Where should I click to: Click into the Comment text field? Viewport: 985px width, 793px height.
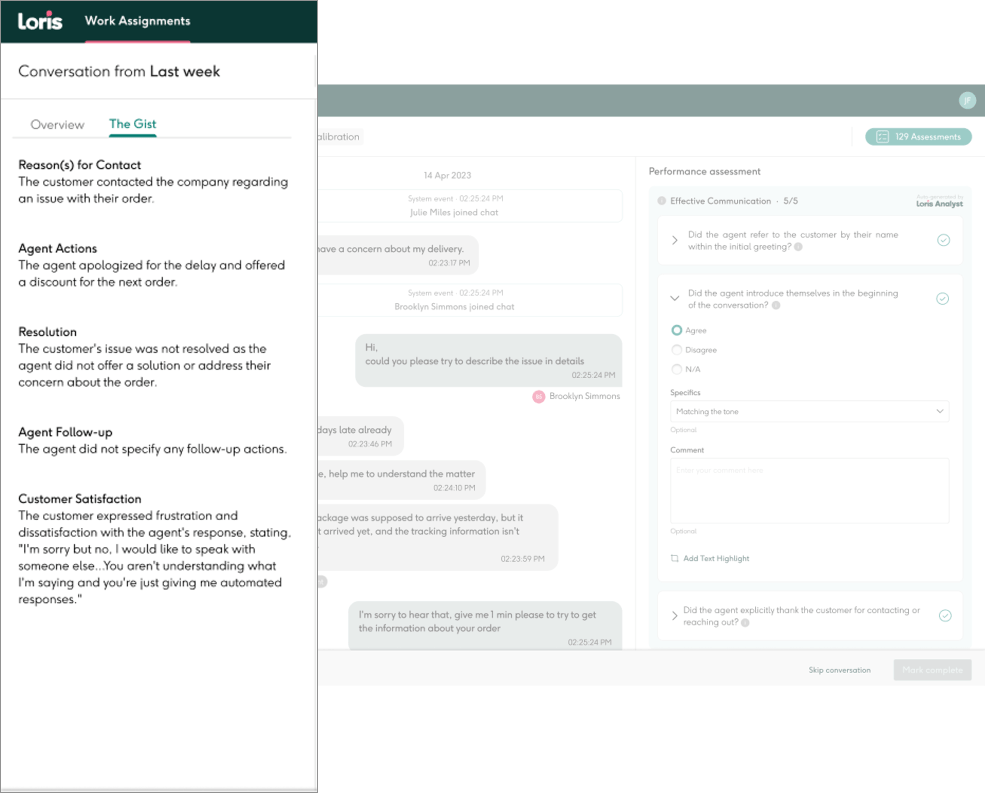pyautogui.click(x=809, y=490)
